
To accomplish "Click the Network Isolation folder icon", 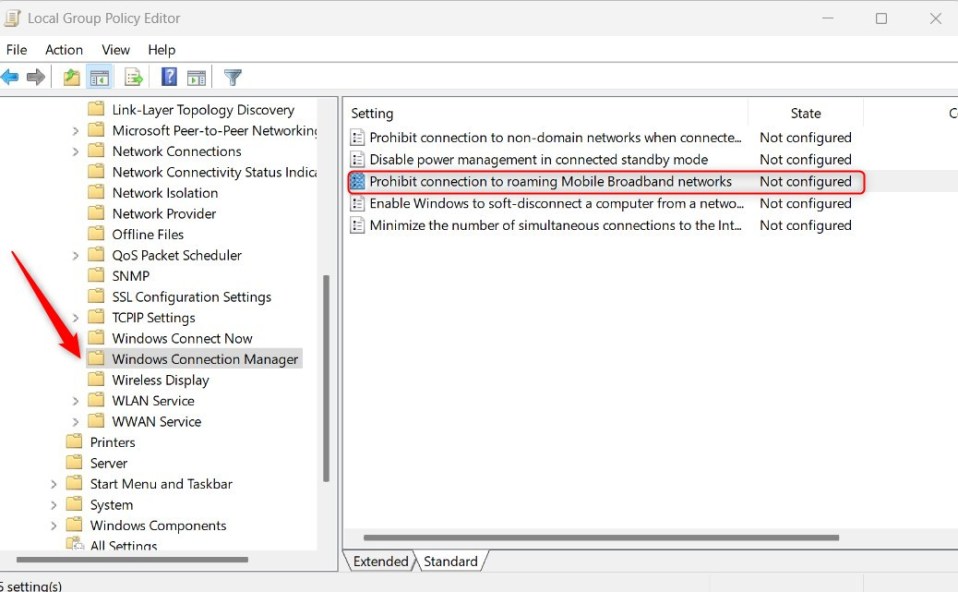I will coord(96,192).
